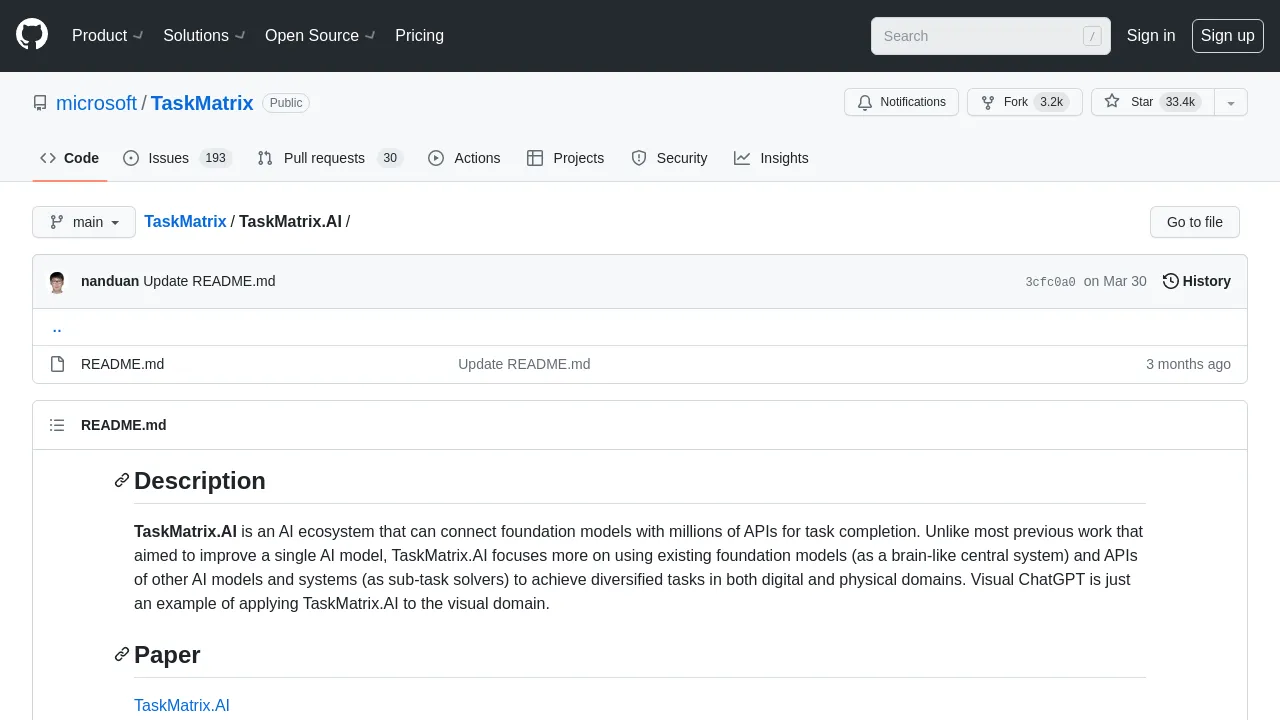Click the TaskMatrix breadcrumb link
This screenshot has height=720, width=1280.
tap(185, 222)
